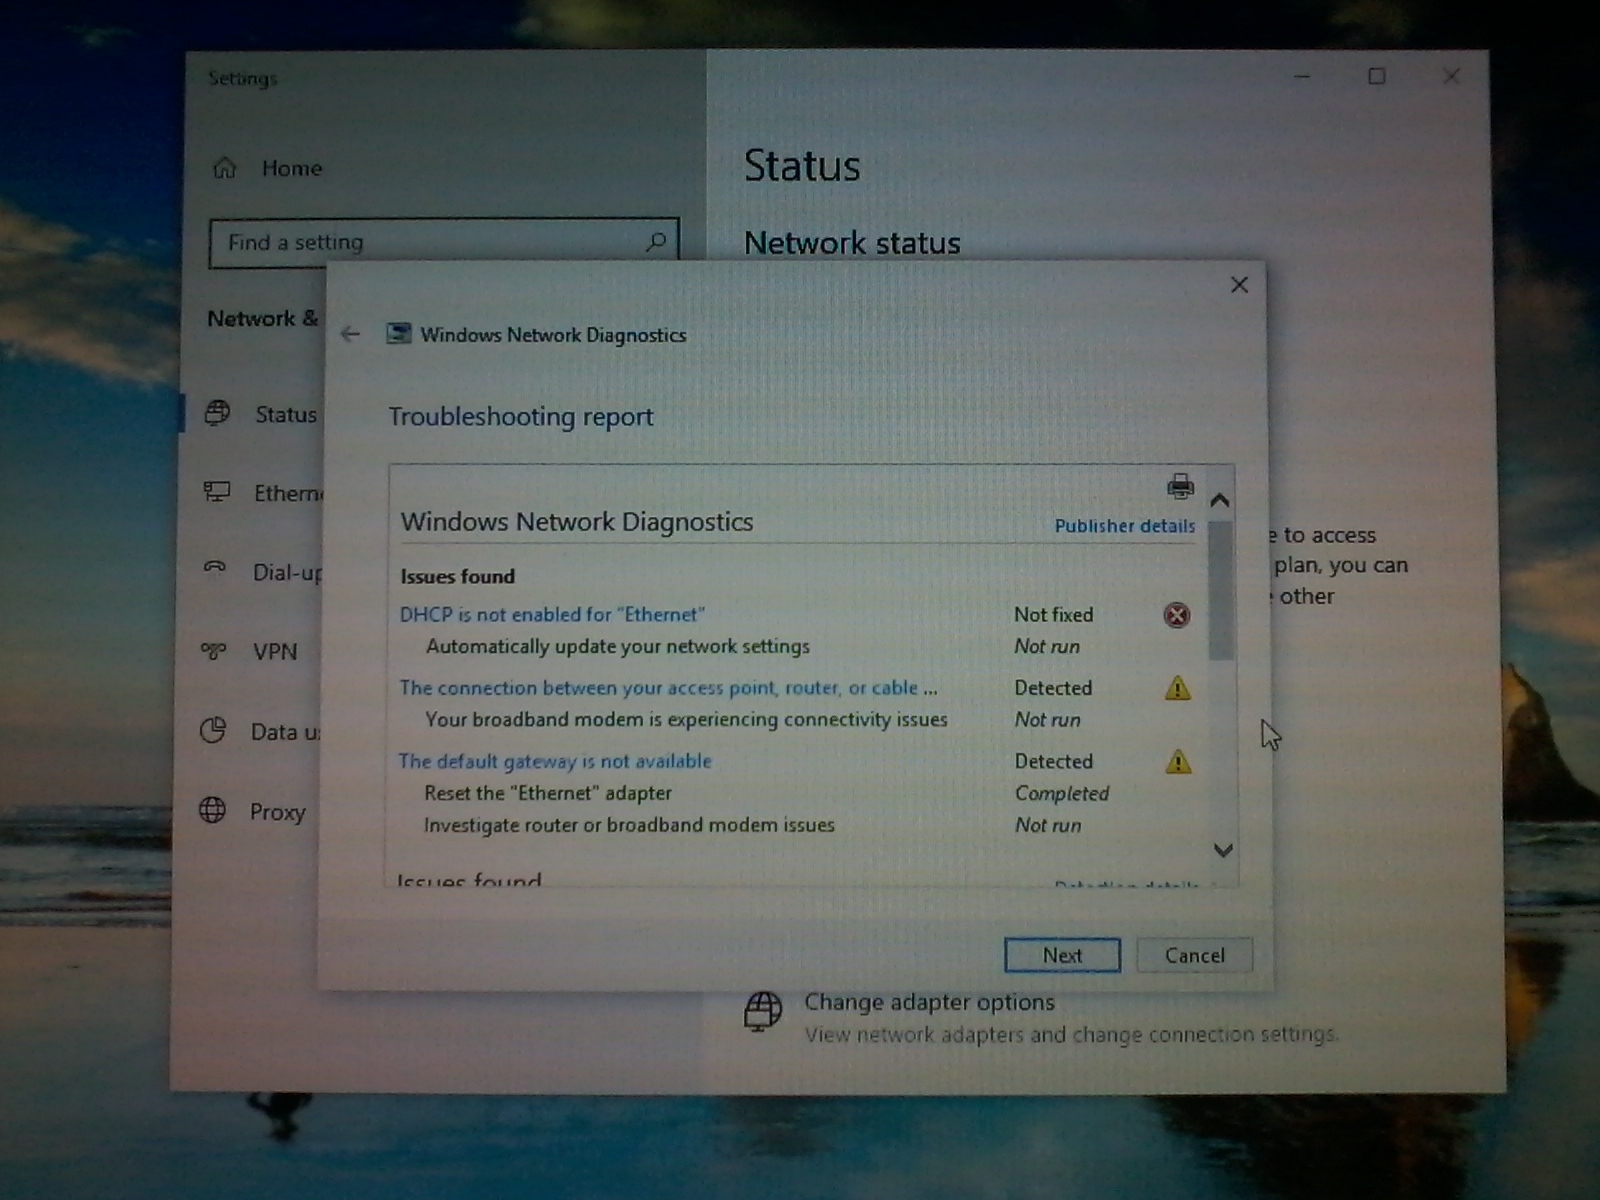Select 'Investigate router or broadband modem issues' text
Image resolution: width=1600 pixels, height=1200 pixels.
pyautogui.click(x=629, y=825)
